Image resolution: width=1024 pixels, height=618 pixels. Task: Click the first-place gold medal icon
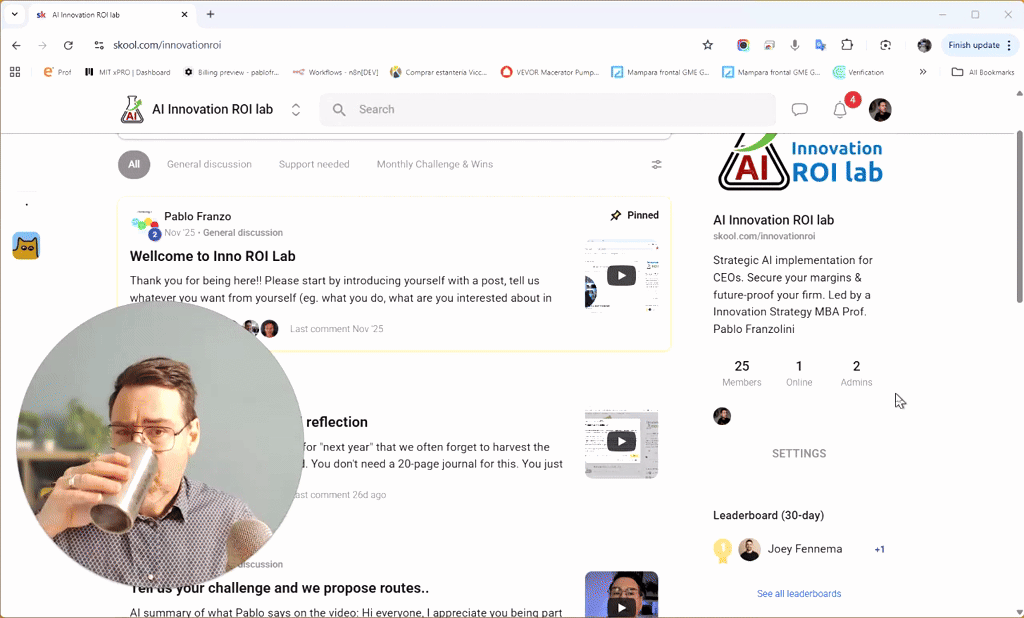tap(722, 550)
